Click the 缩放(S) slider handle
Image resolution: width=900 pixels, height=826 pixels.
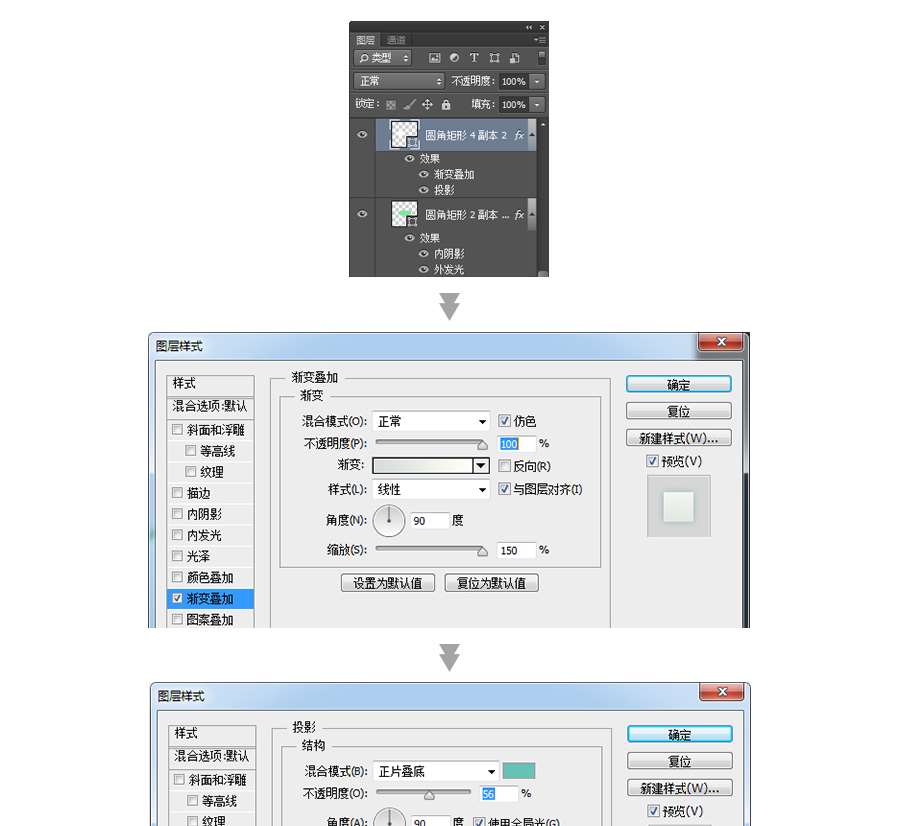[x=482, y=552]
